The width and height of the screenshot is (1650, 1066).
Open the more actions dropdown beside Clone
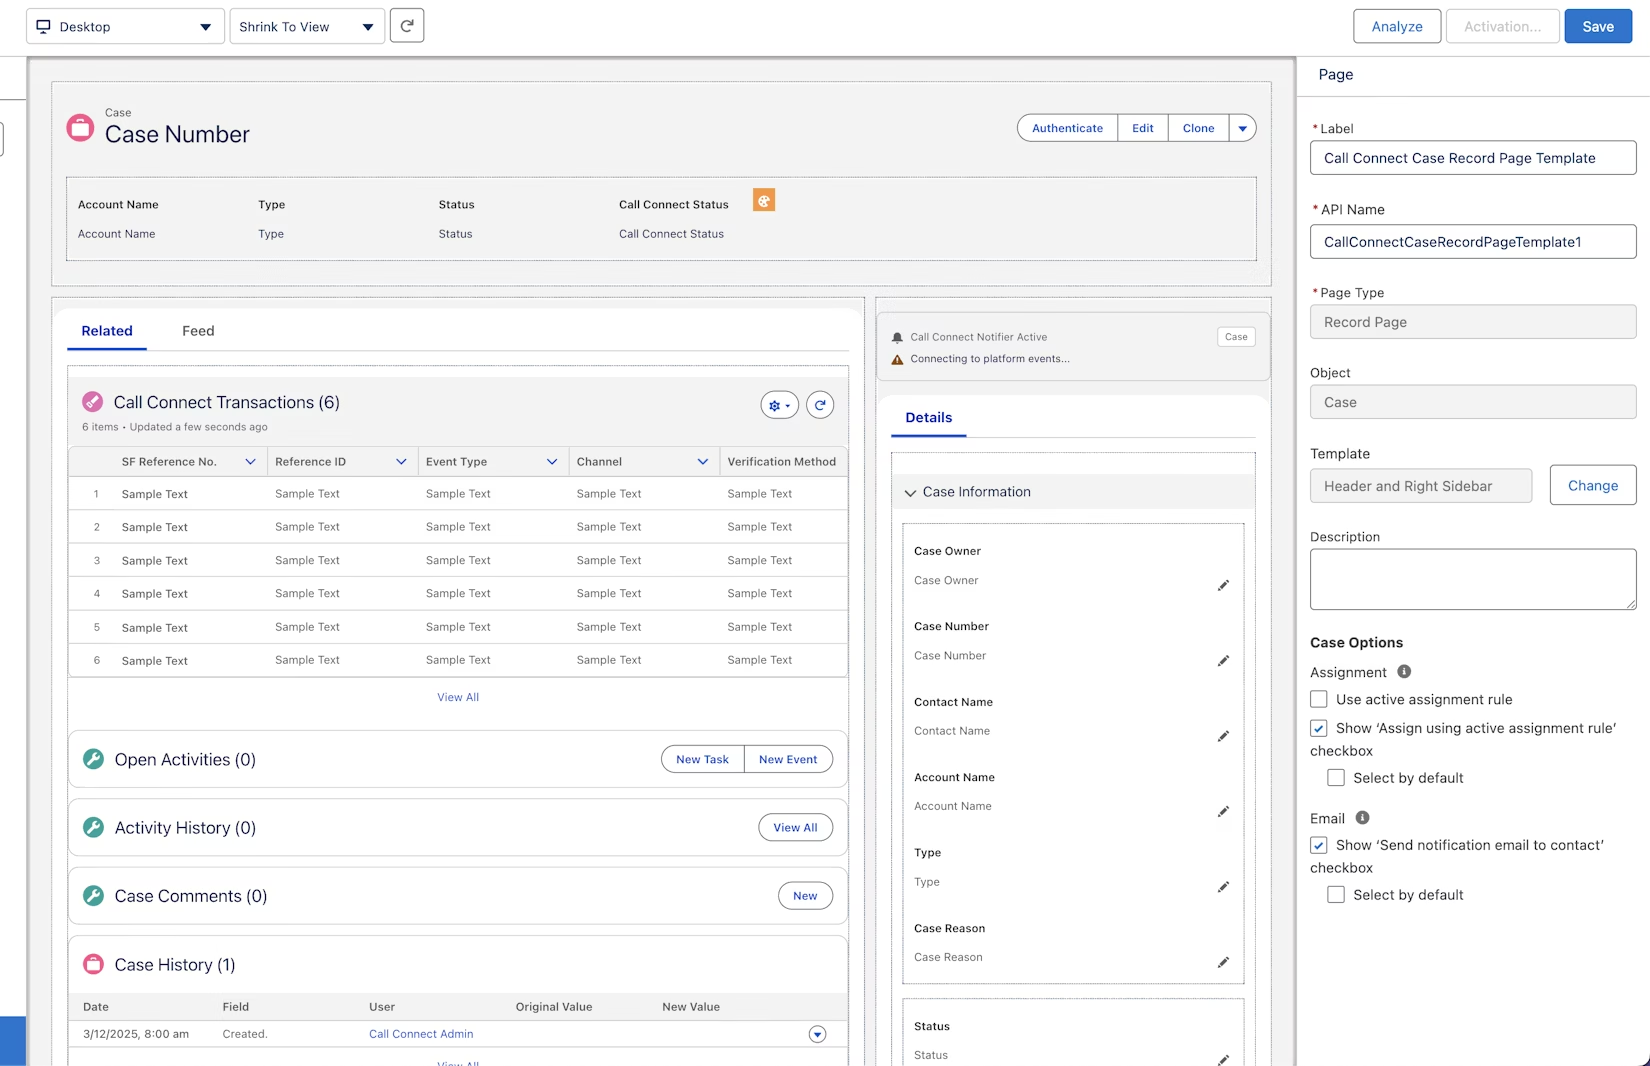click(x=1243, y=128)
